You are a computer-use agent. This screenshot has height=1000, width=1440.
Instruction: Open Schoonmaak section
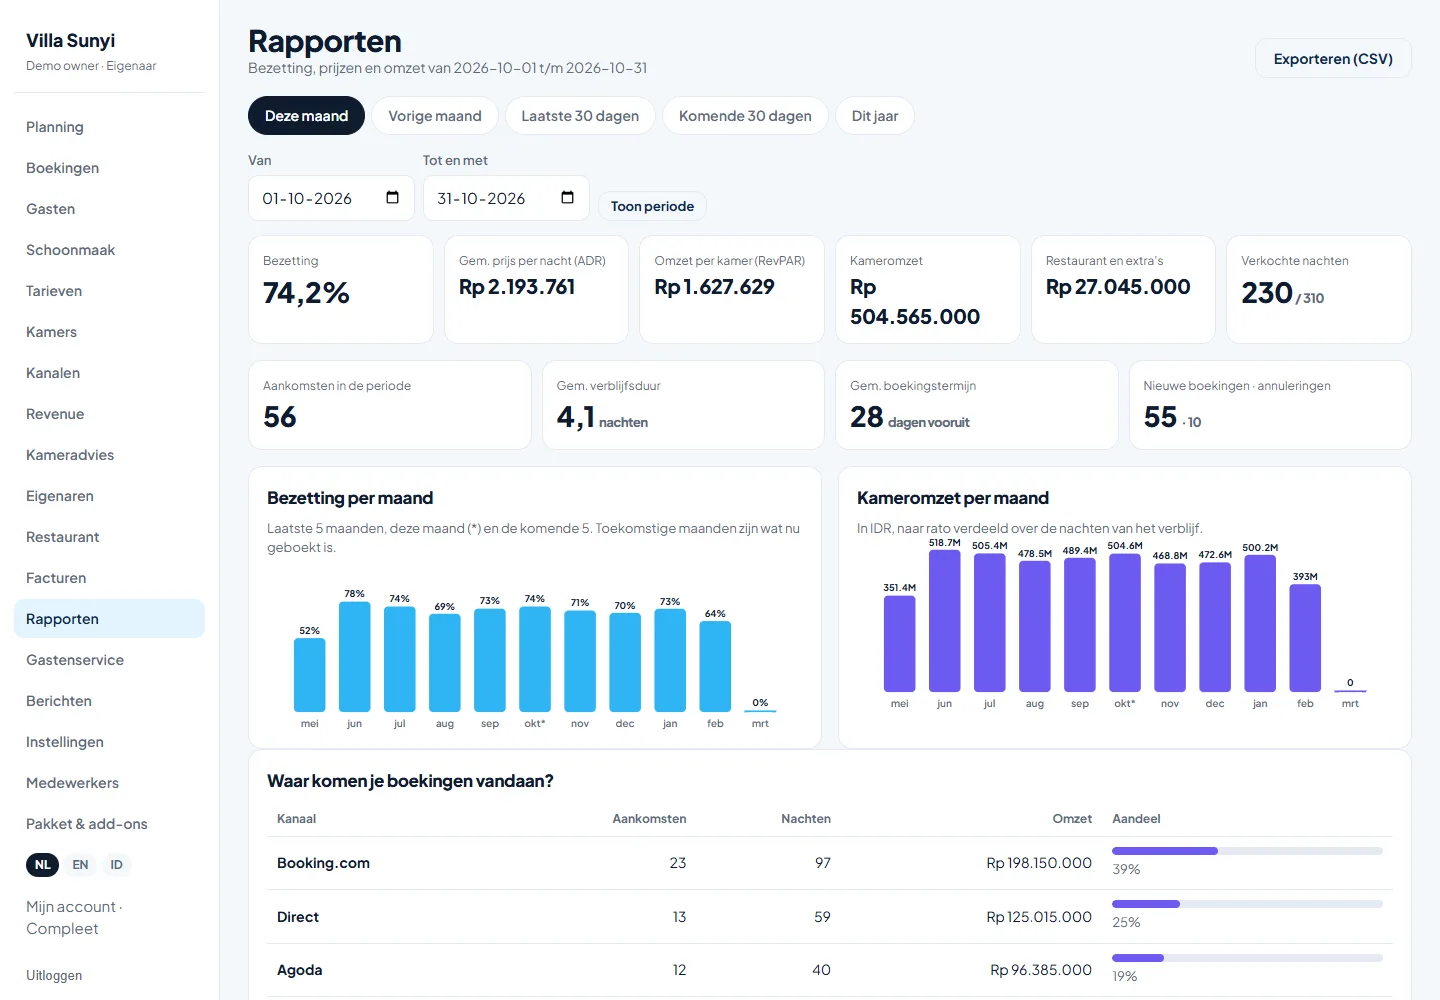[109, 250]
